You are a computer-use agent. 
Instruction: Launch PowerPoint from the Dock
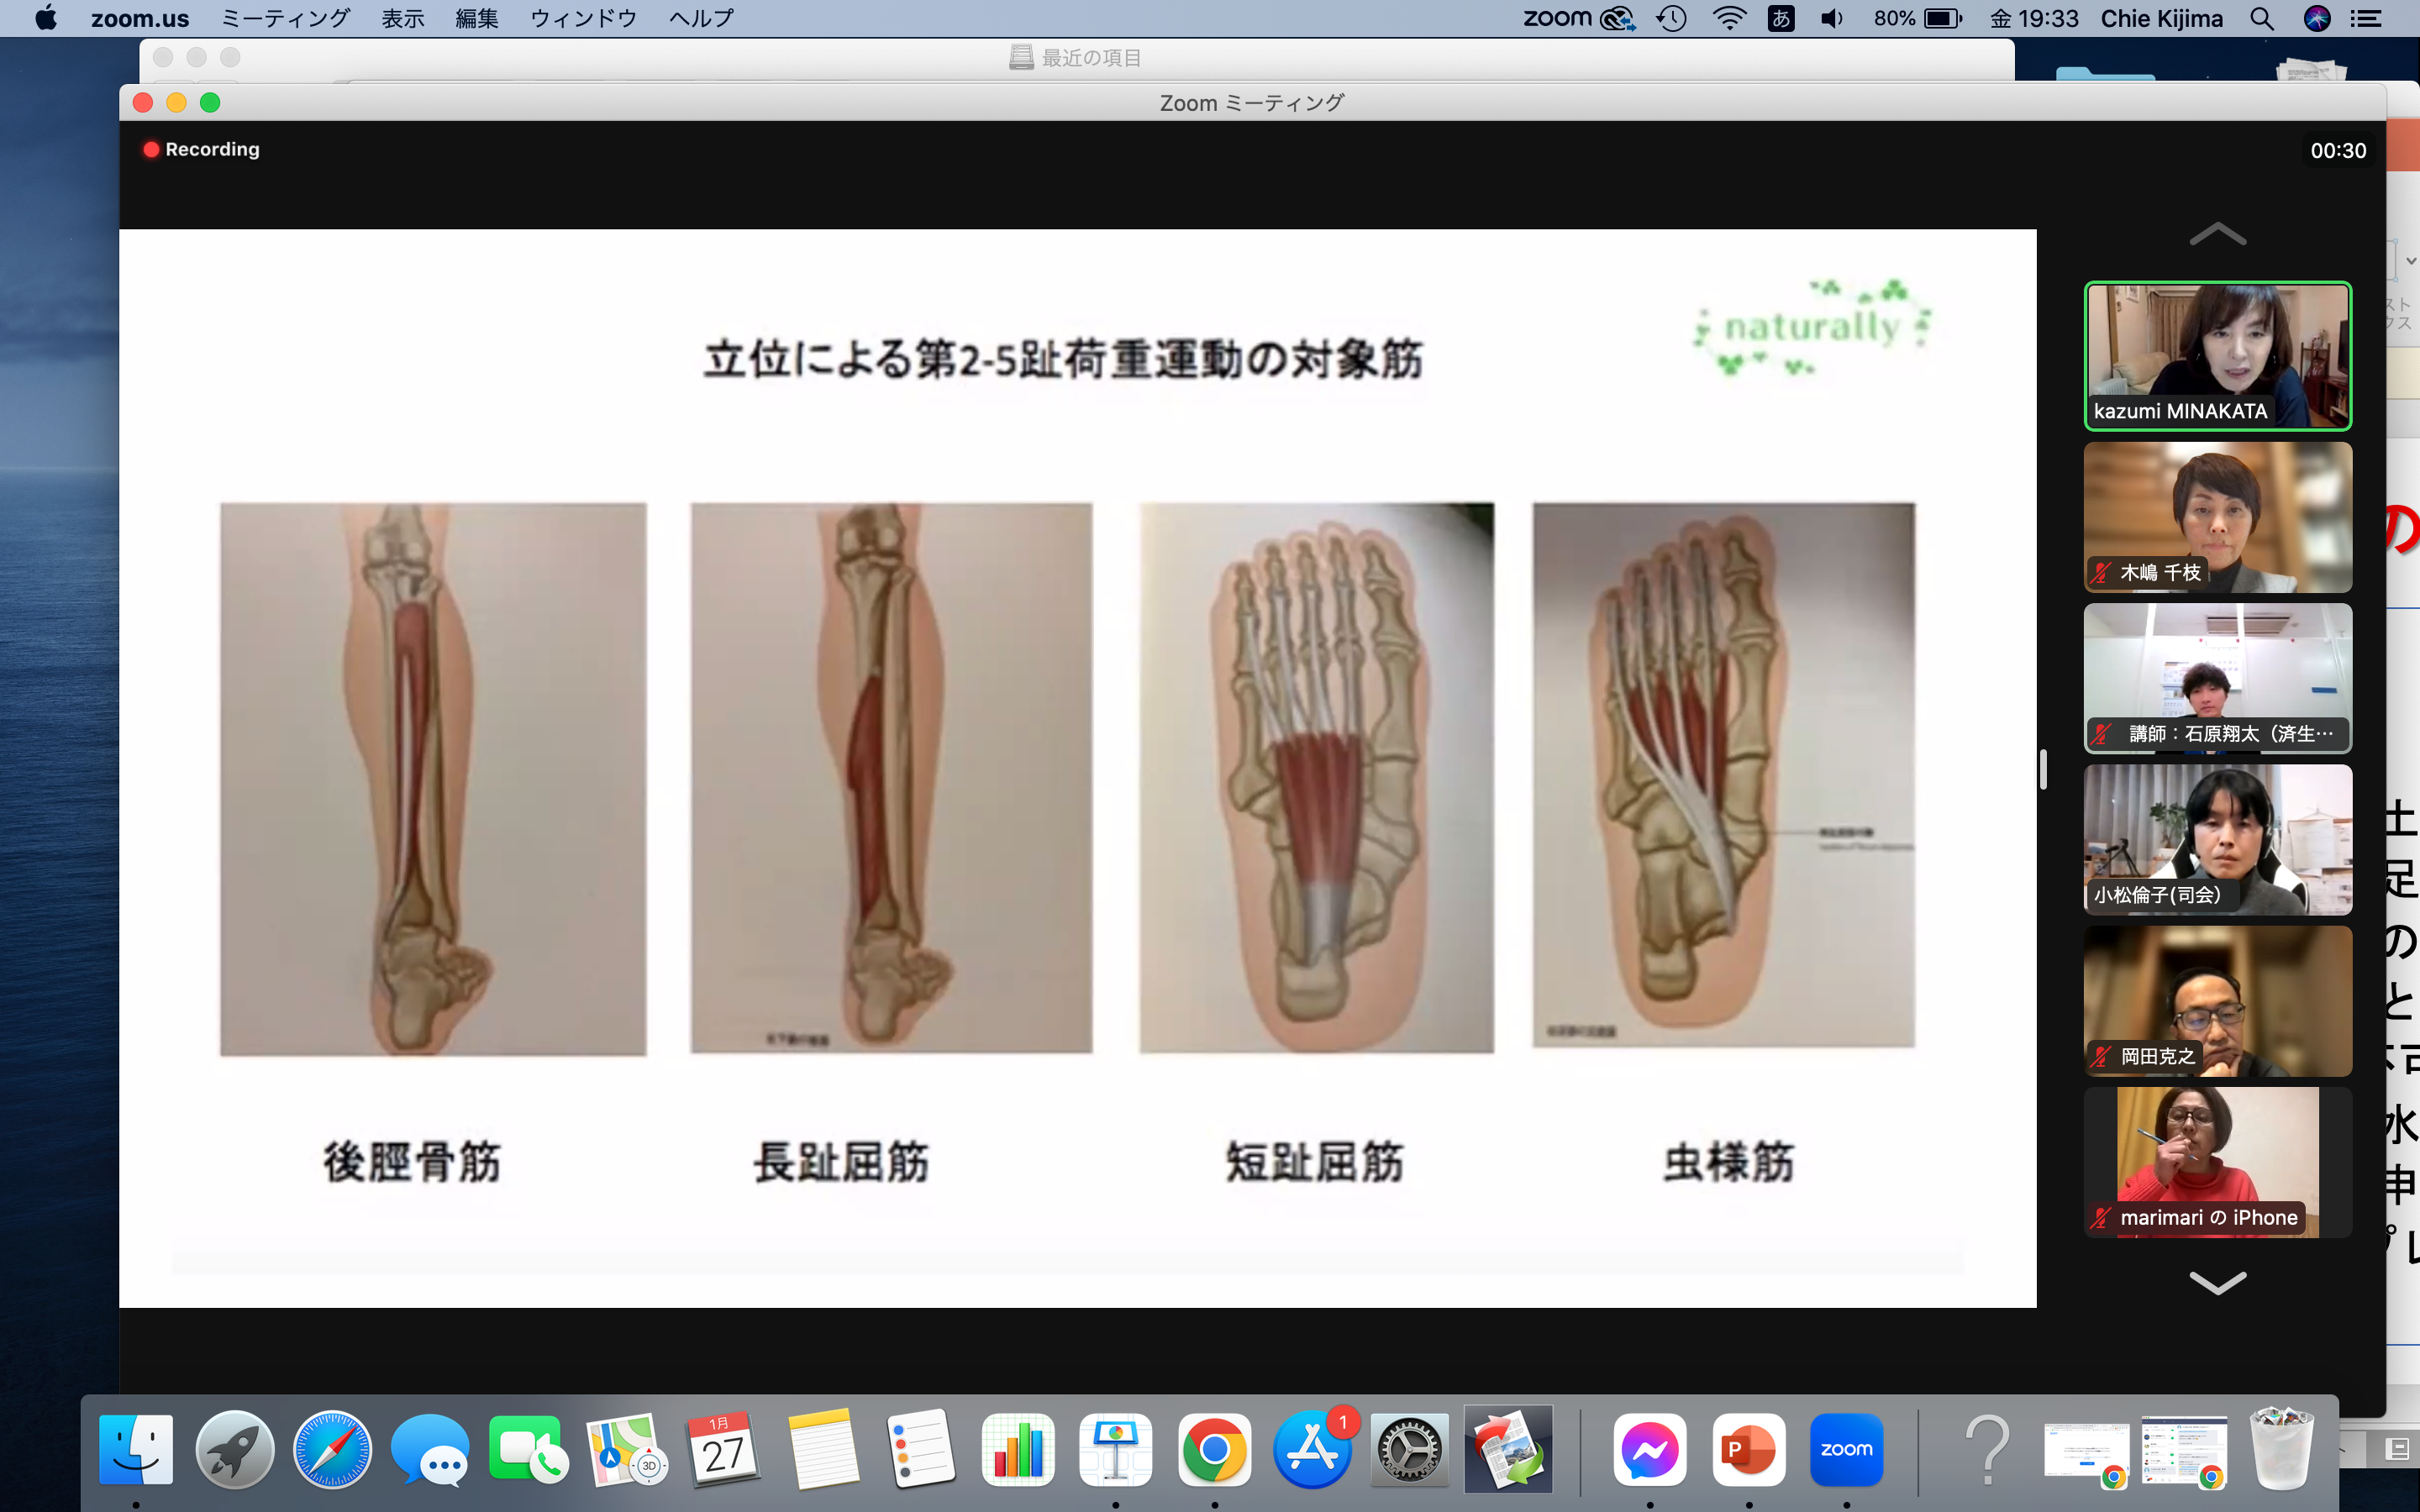1748,1449
